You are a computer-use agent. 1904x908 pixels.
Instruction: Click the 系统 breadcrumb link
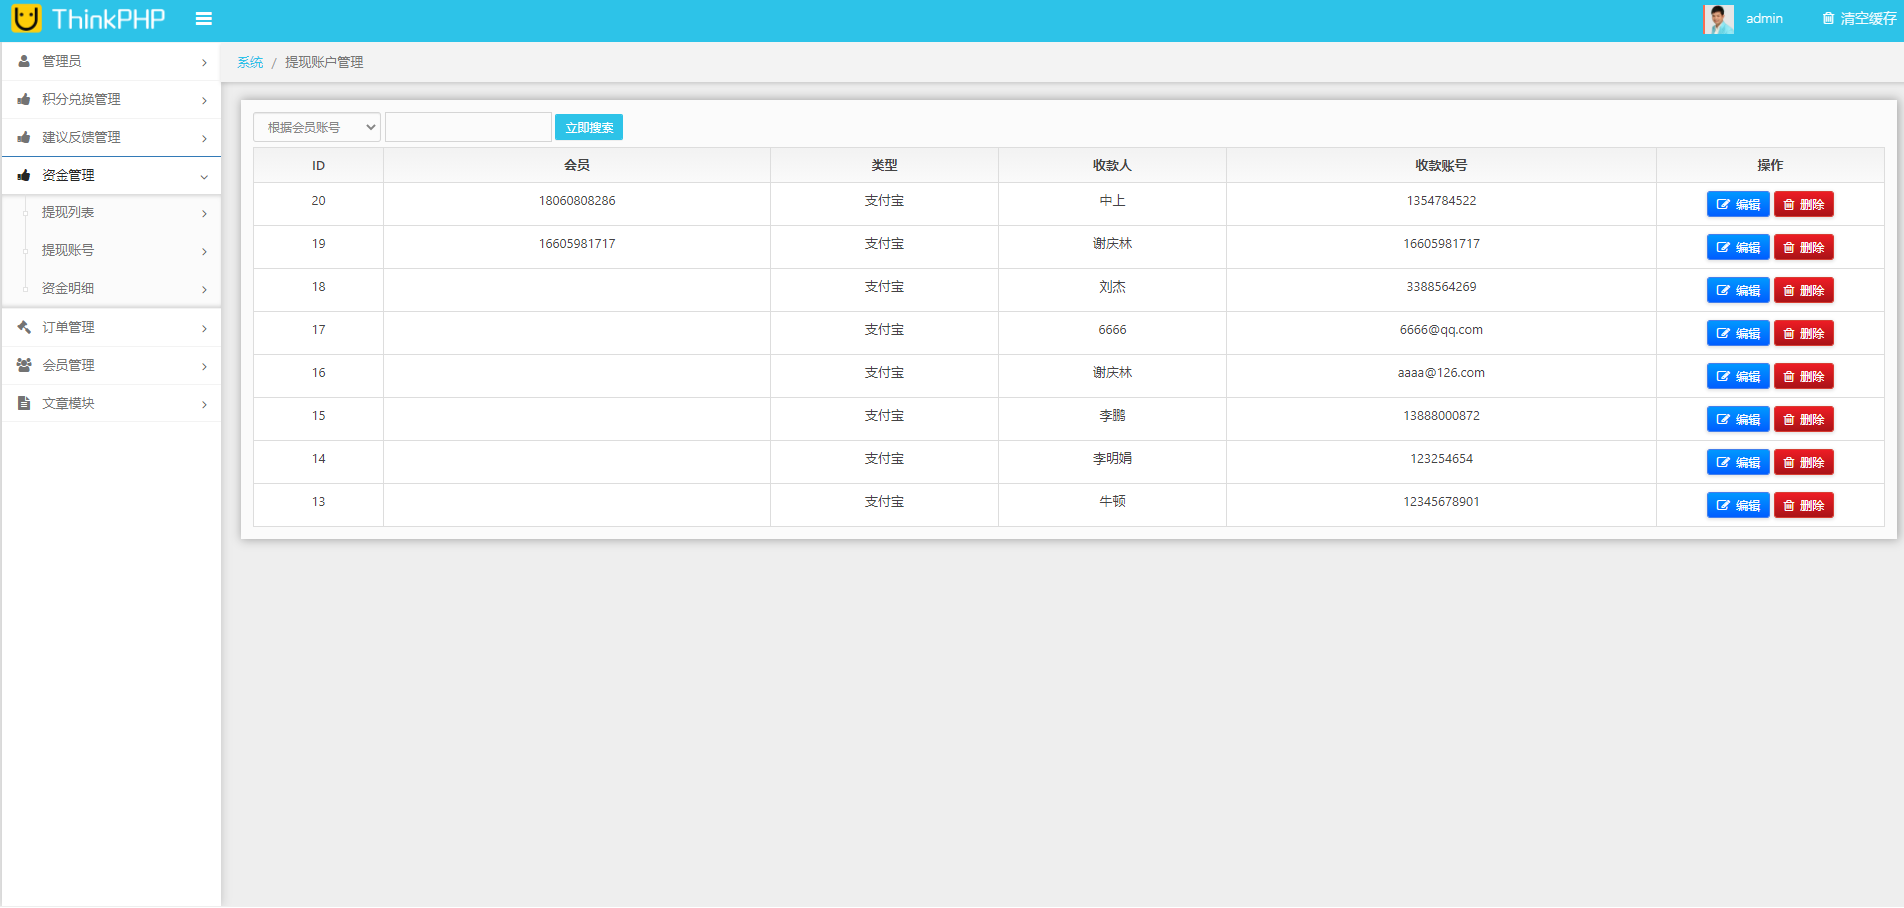point(250,62)
